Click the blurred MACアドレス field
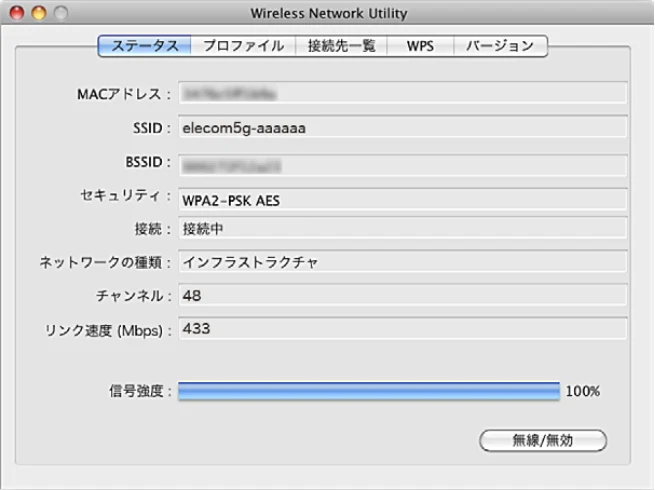 click(403, 93)
